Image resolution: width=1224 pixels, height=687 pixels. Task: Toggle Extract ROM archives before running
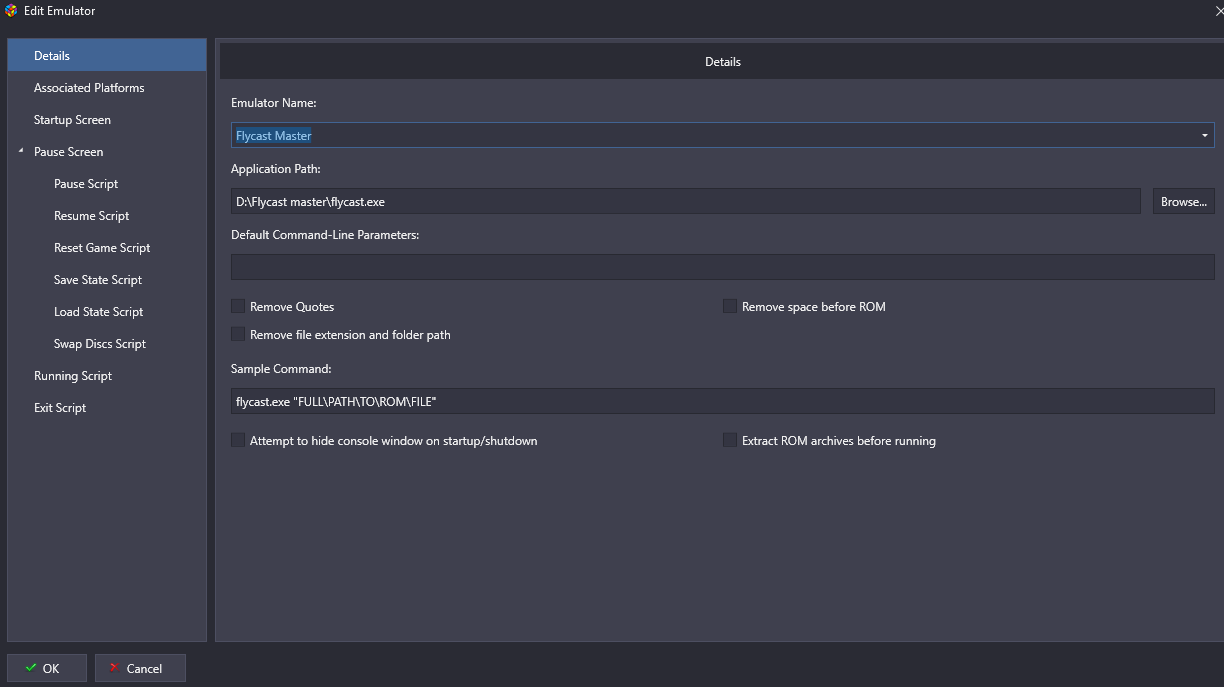(730, 440)
